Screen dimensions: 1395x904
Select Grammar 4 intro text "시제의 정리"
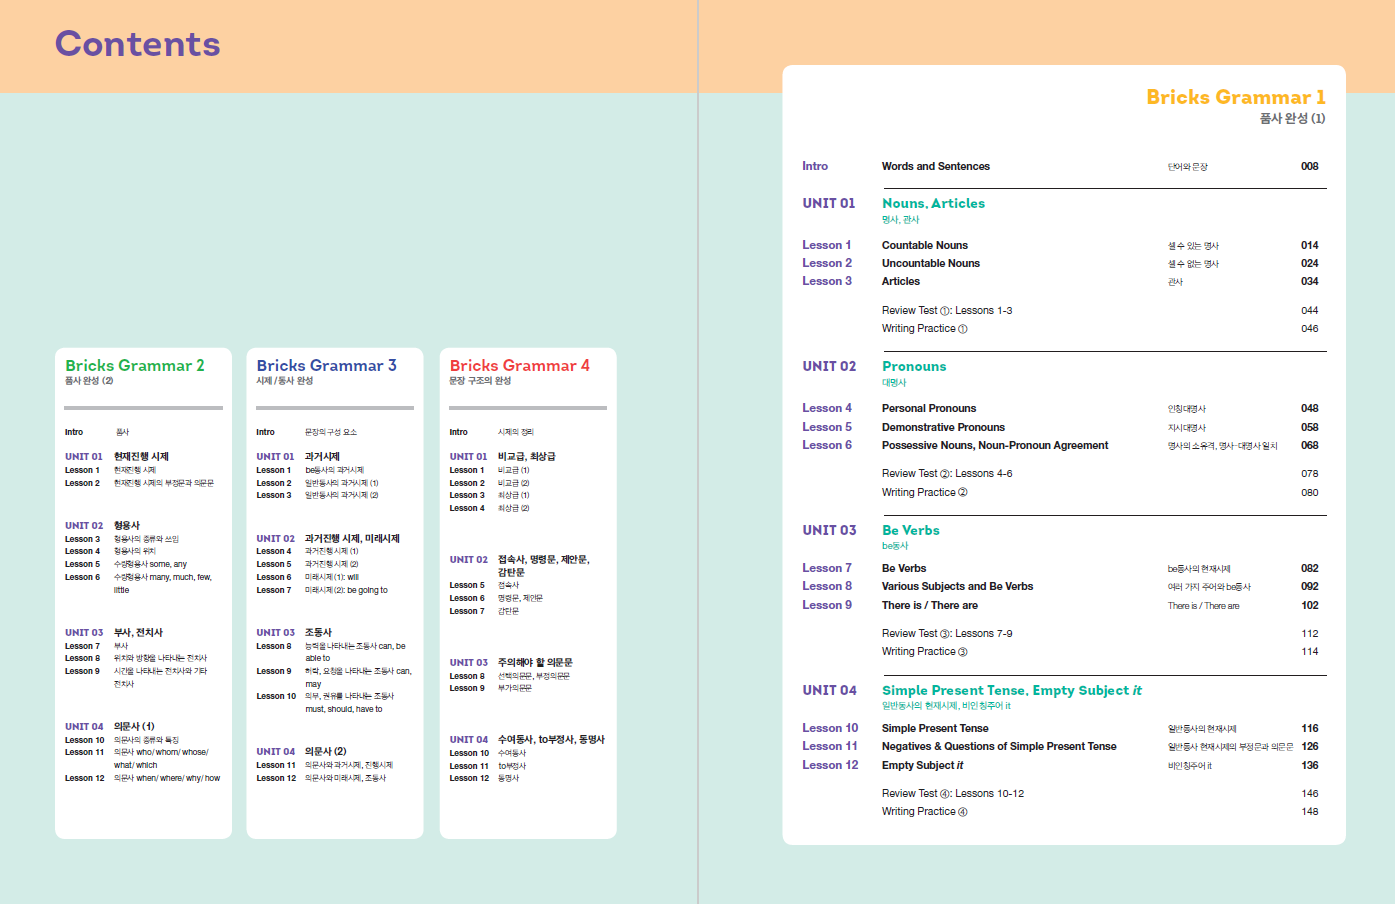point(516,432)
